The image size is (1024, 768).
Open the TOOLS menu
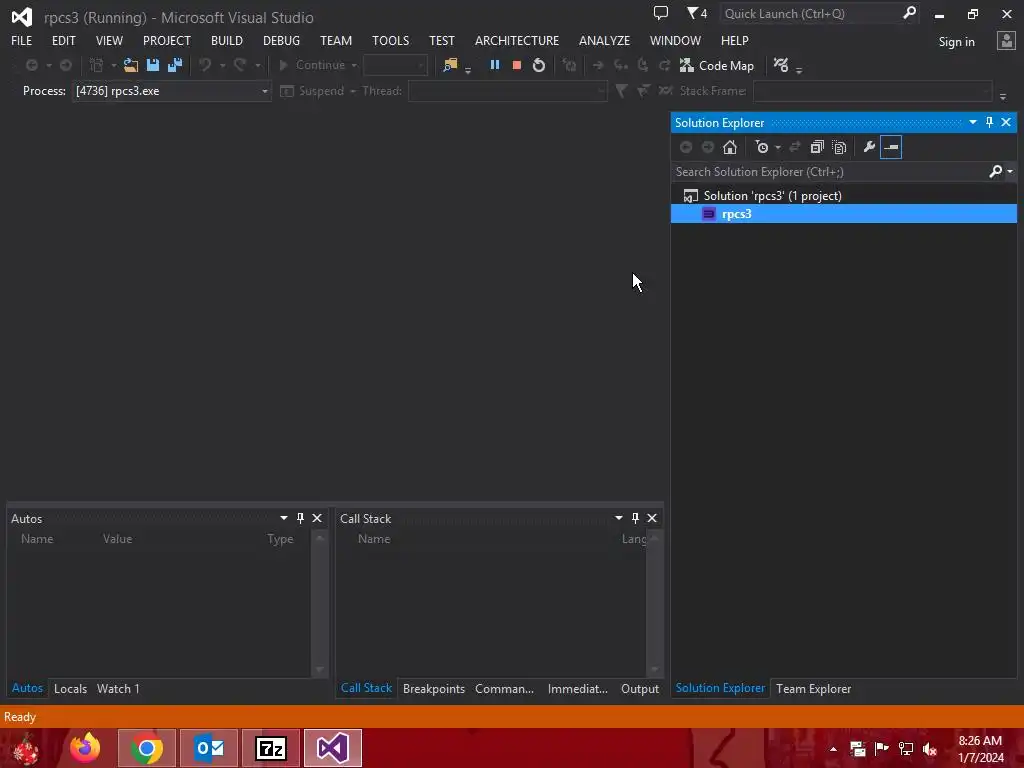click(x=391, y=40)
